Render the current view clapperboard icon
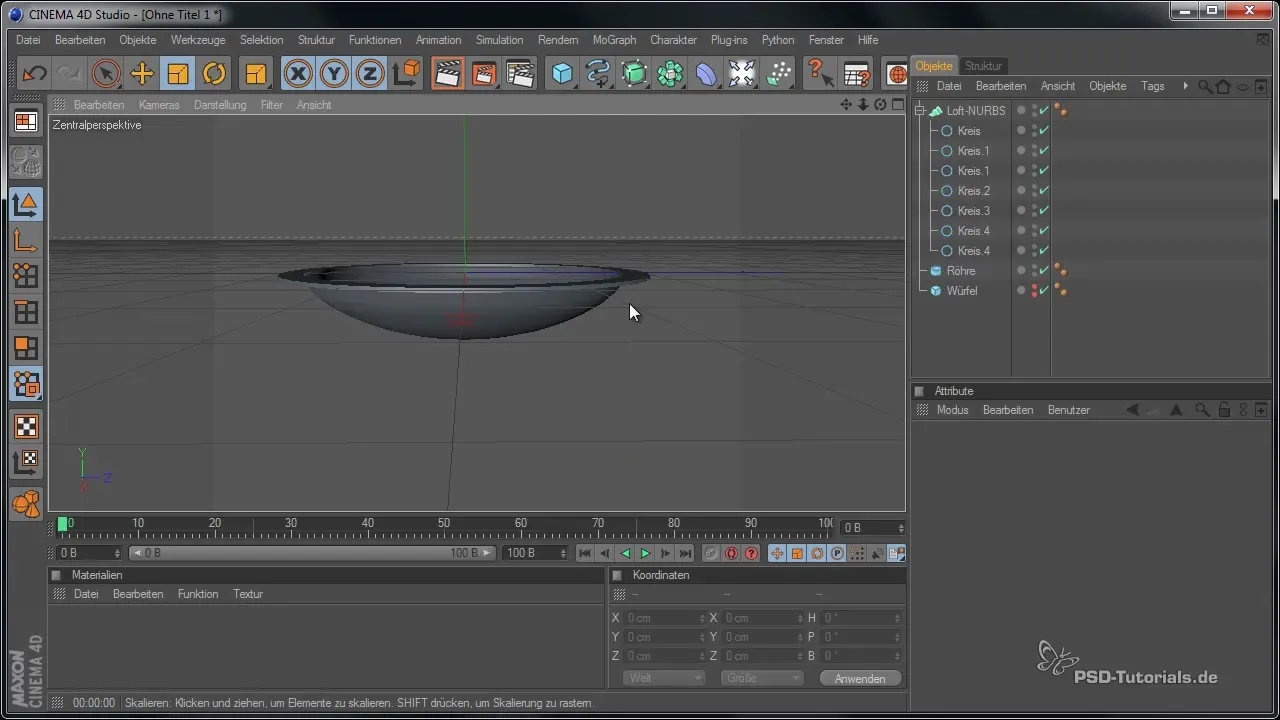Image resolution: width=1280 pixels, height=720 pixels. coord(447,73)
